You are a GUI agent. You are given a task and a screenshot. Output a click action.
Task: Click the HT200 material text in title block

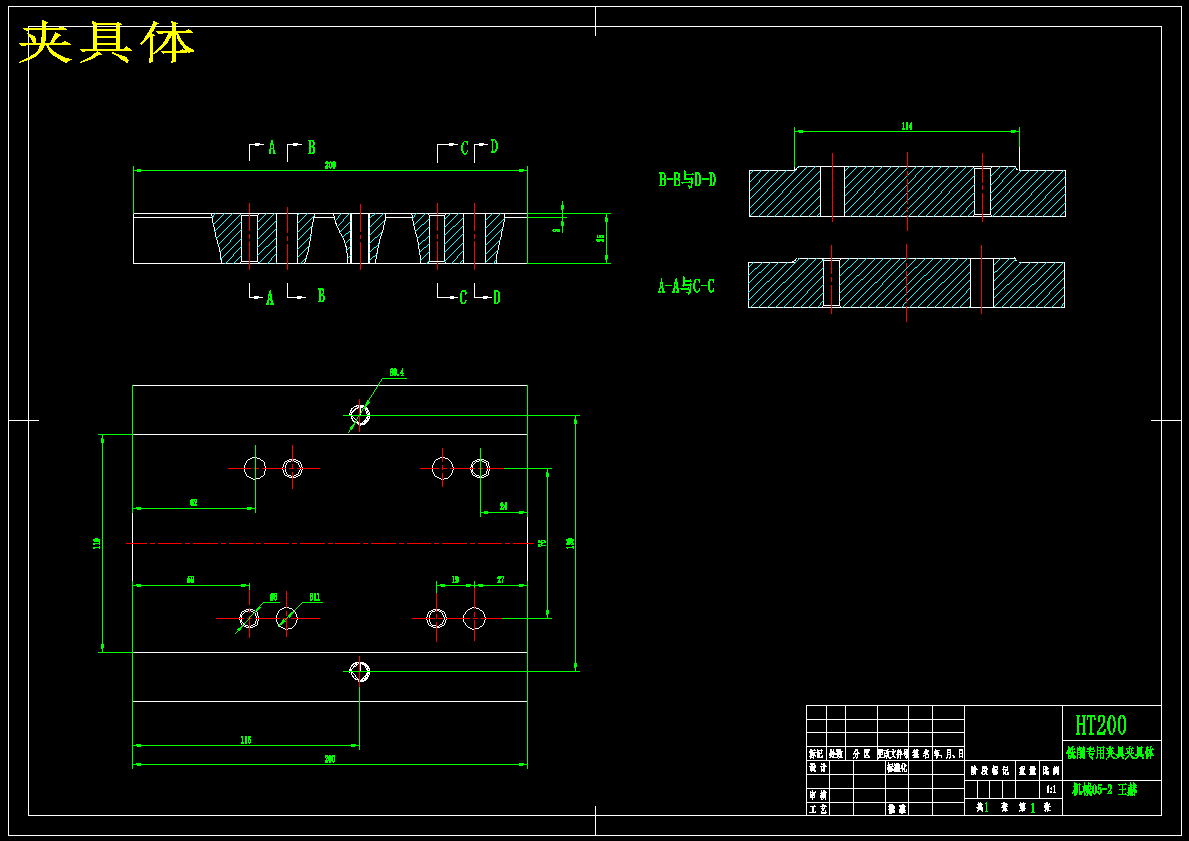[1101, 725]
